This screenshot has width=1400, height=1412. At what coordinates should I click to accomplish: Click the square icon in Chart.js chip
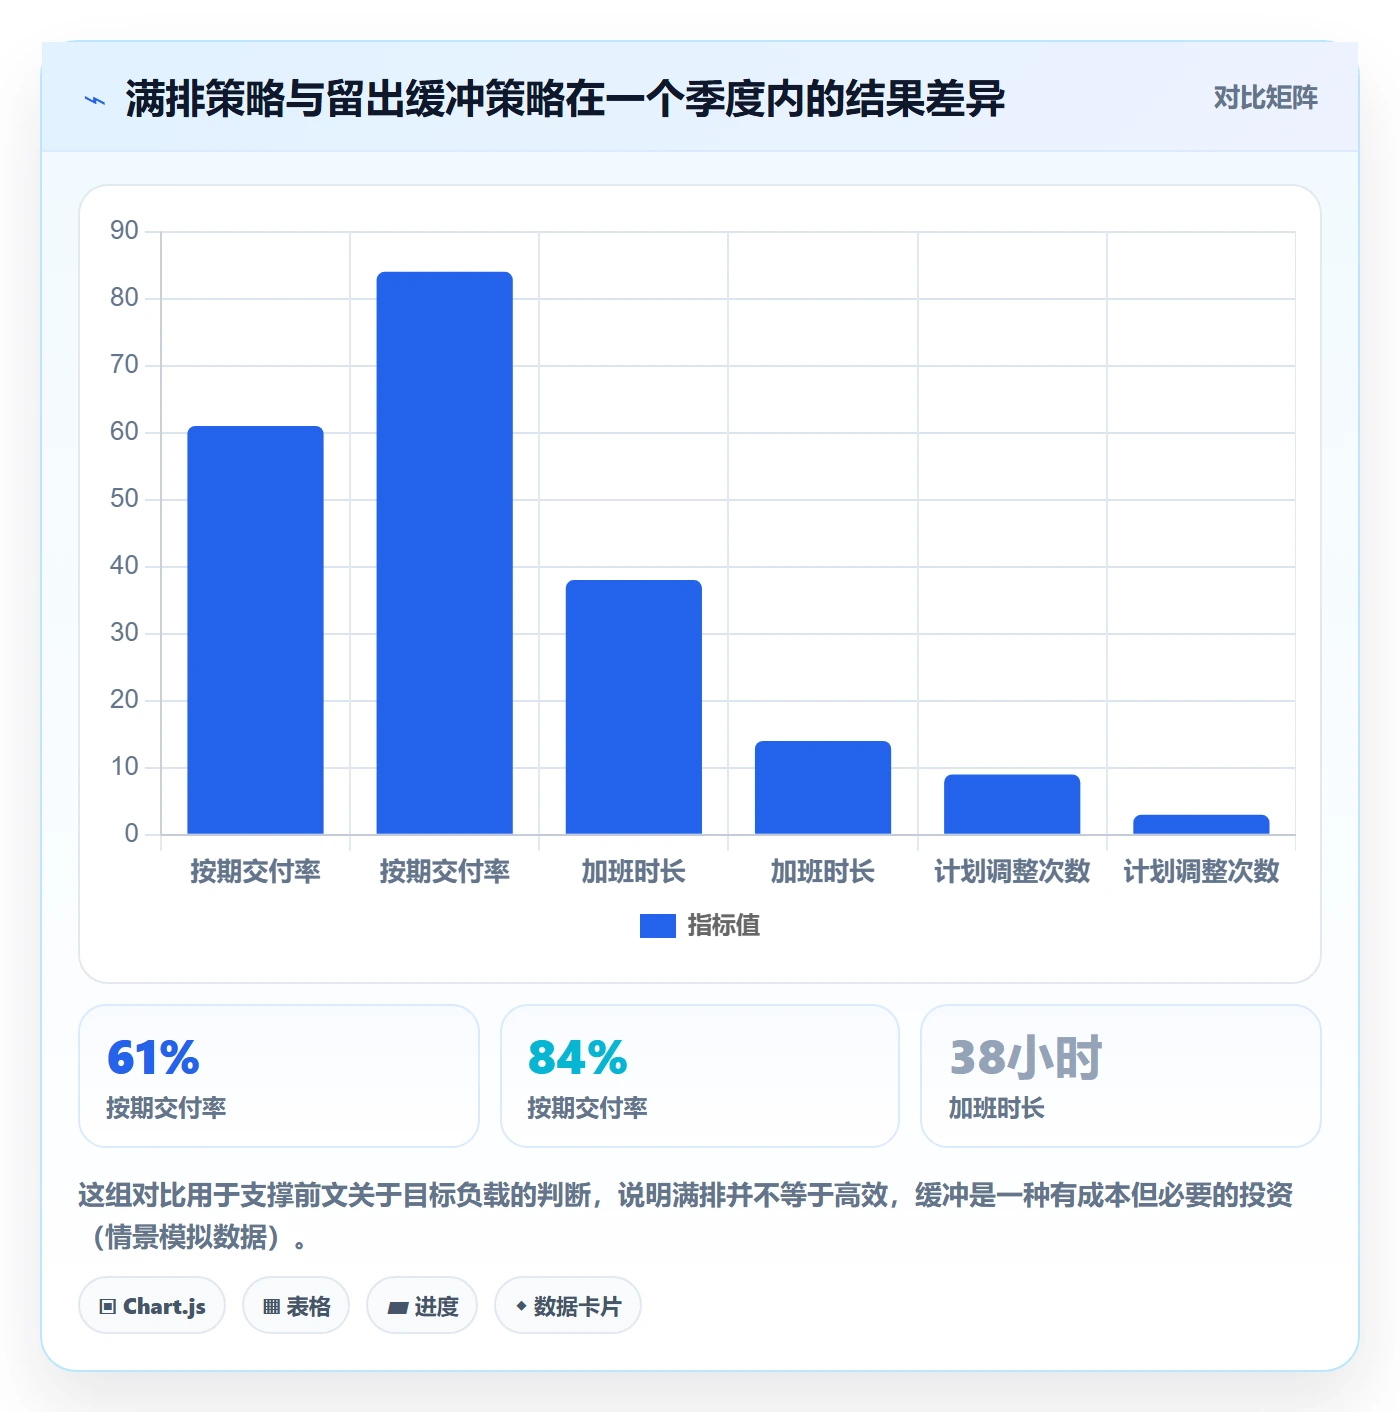107,1307
